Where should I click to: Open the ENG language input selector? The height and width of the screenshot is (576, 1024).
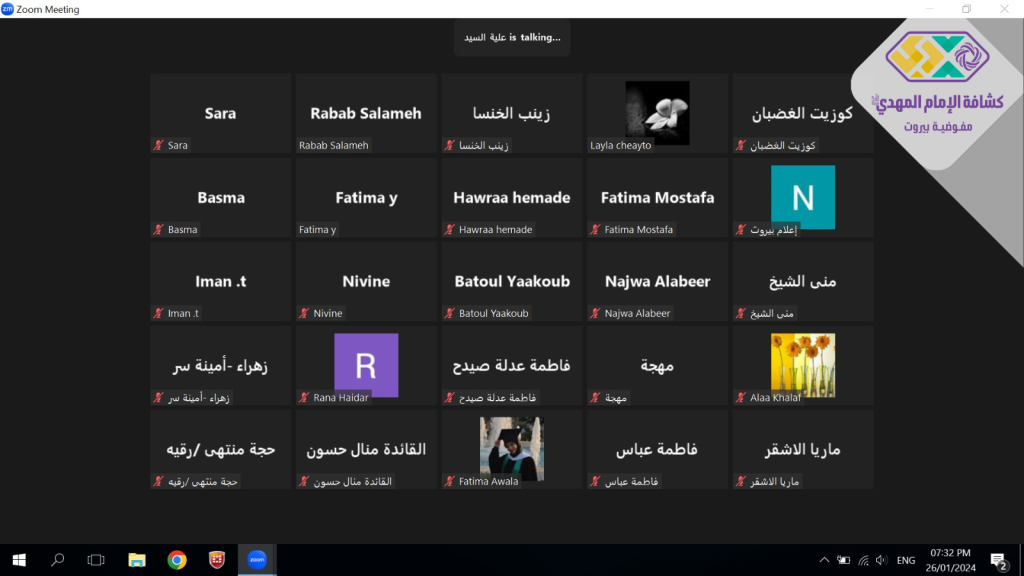pyautogui.click(x=906, y=560)
